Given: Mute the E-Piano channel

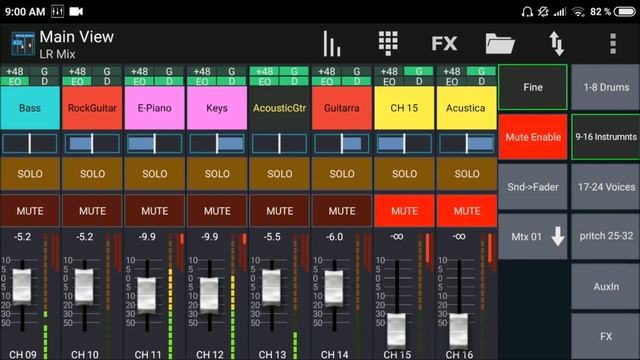Looking at the screenshot, I should coord(155,211).
